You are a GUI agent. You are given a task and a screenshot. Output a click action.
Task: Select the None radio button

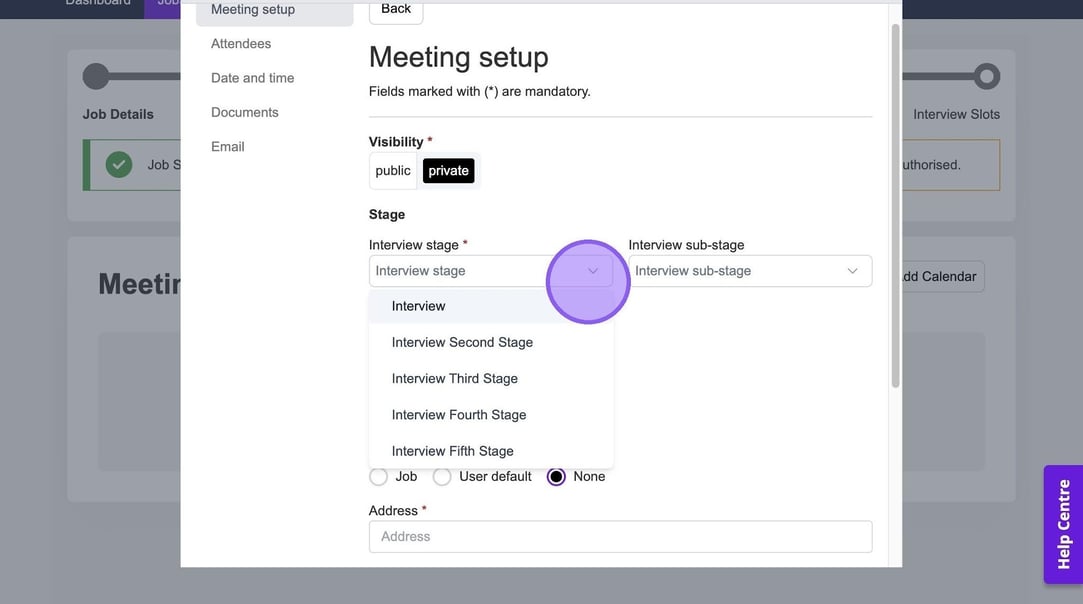point(557,477)
